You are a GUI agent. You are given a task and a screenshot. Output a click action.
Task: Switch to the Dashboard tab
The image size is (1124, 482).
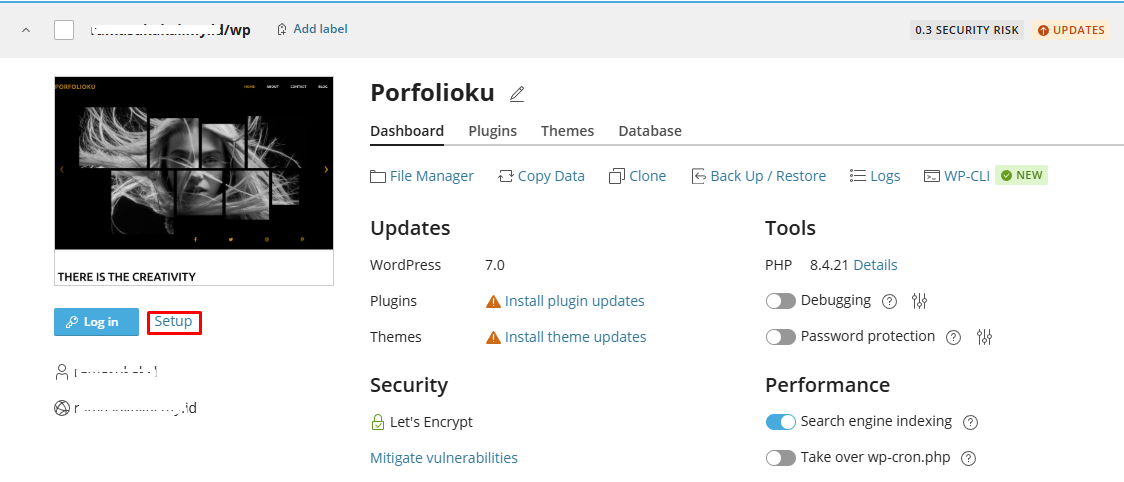pos(407,131)
